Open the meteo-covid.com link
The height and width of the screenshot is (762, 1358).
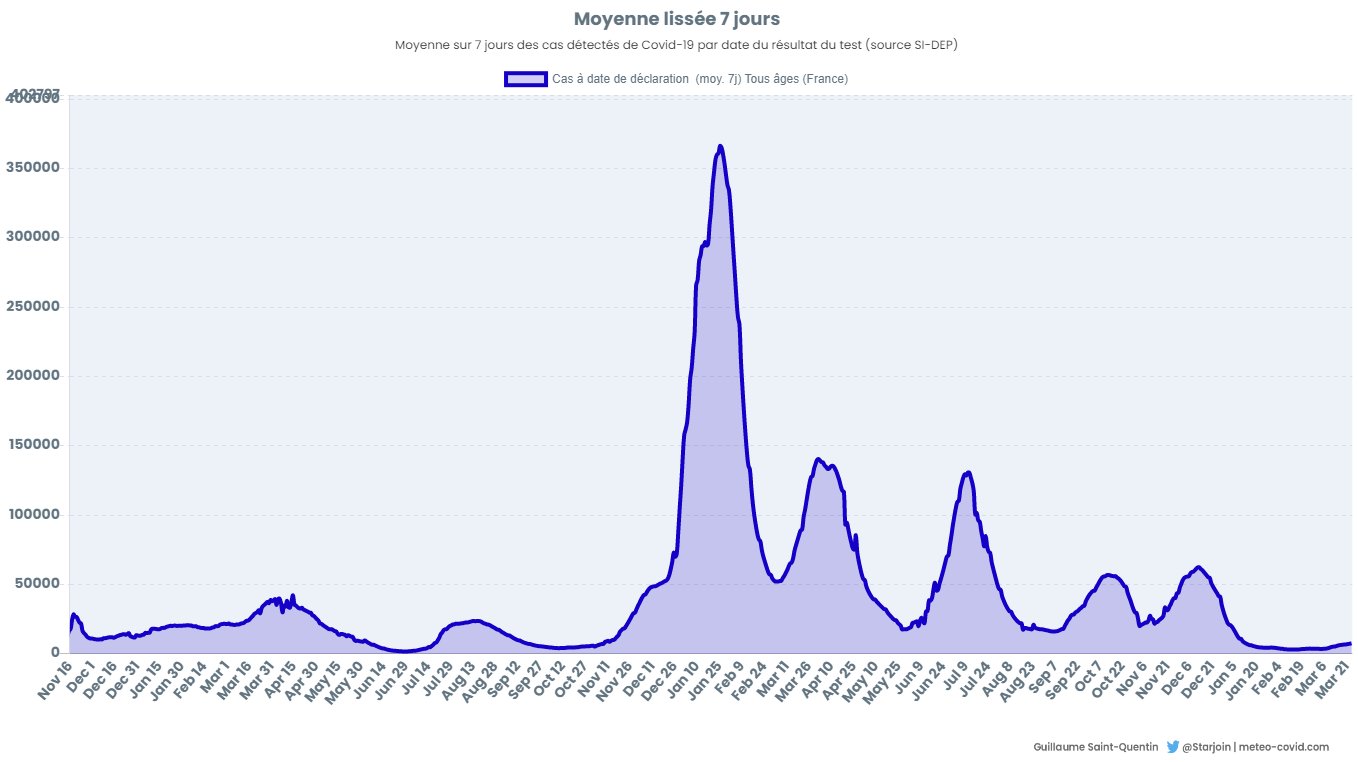1284,747
